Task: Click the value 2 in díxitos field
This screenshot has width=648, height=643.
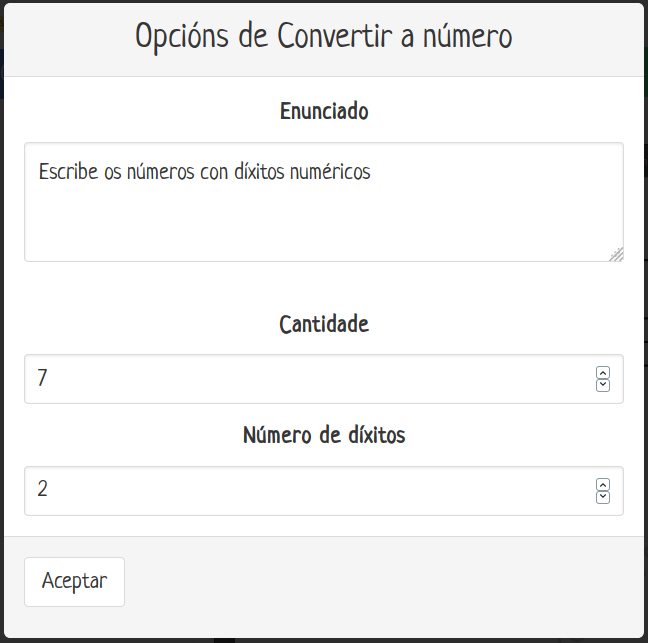Action: (43, 491)
